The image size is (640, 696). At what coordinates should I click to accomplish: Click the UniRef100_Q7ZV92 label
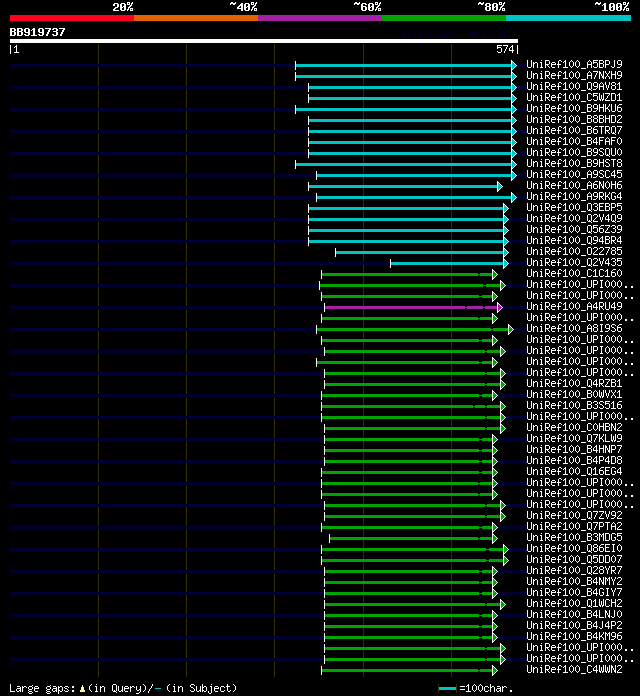(574, 516)
